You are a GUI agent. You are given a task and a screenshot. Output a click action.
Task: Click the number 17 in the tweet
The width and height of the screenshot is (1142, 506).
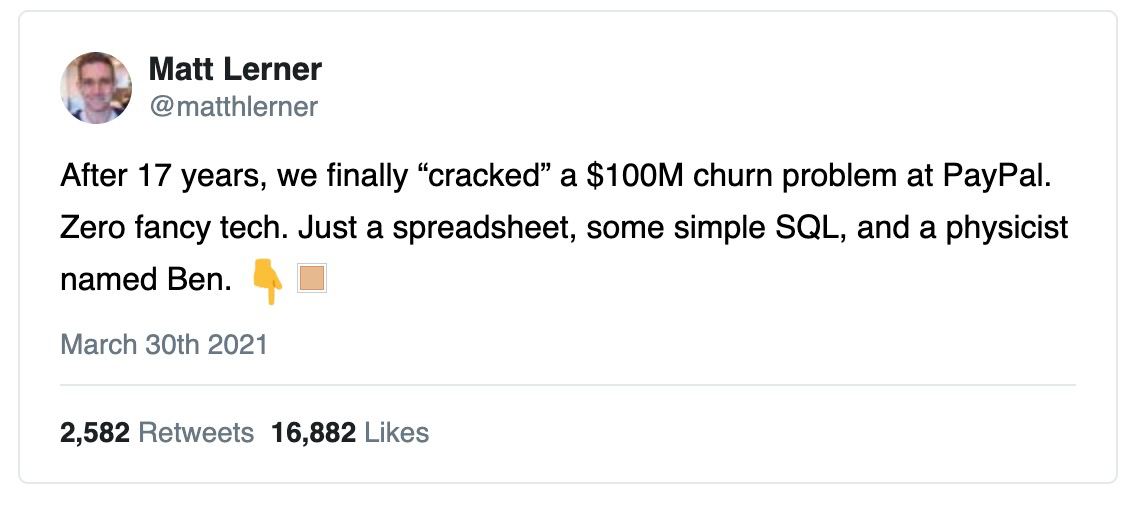[146, 177]
